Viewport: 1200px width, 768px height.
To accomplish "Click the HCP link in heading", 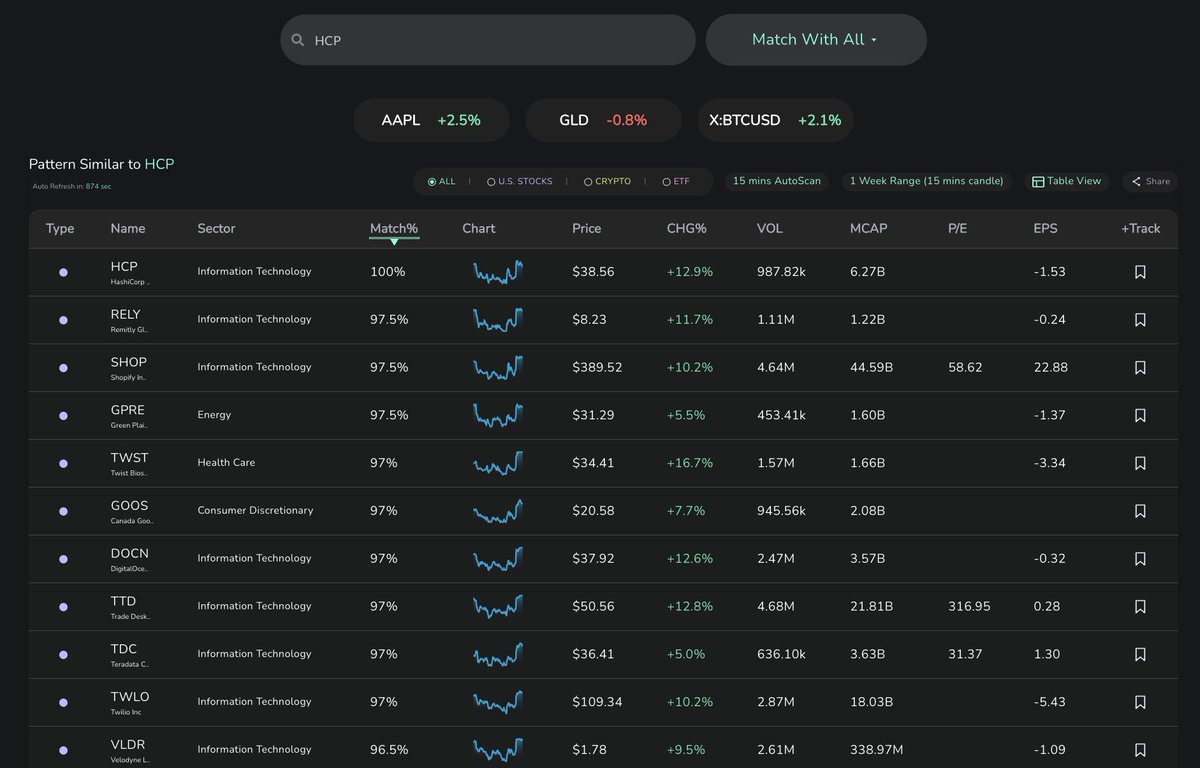I will (x=159, y=164).
